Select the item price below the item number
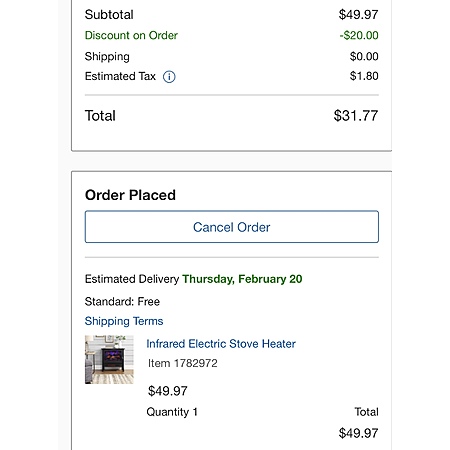 click(168, 391)
